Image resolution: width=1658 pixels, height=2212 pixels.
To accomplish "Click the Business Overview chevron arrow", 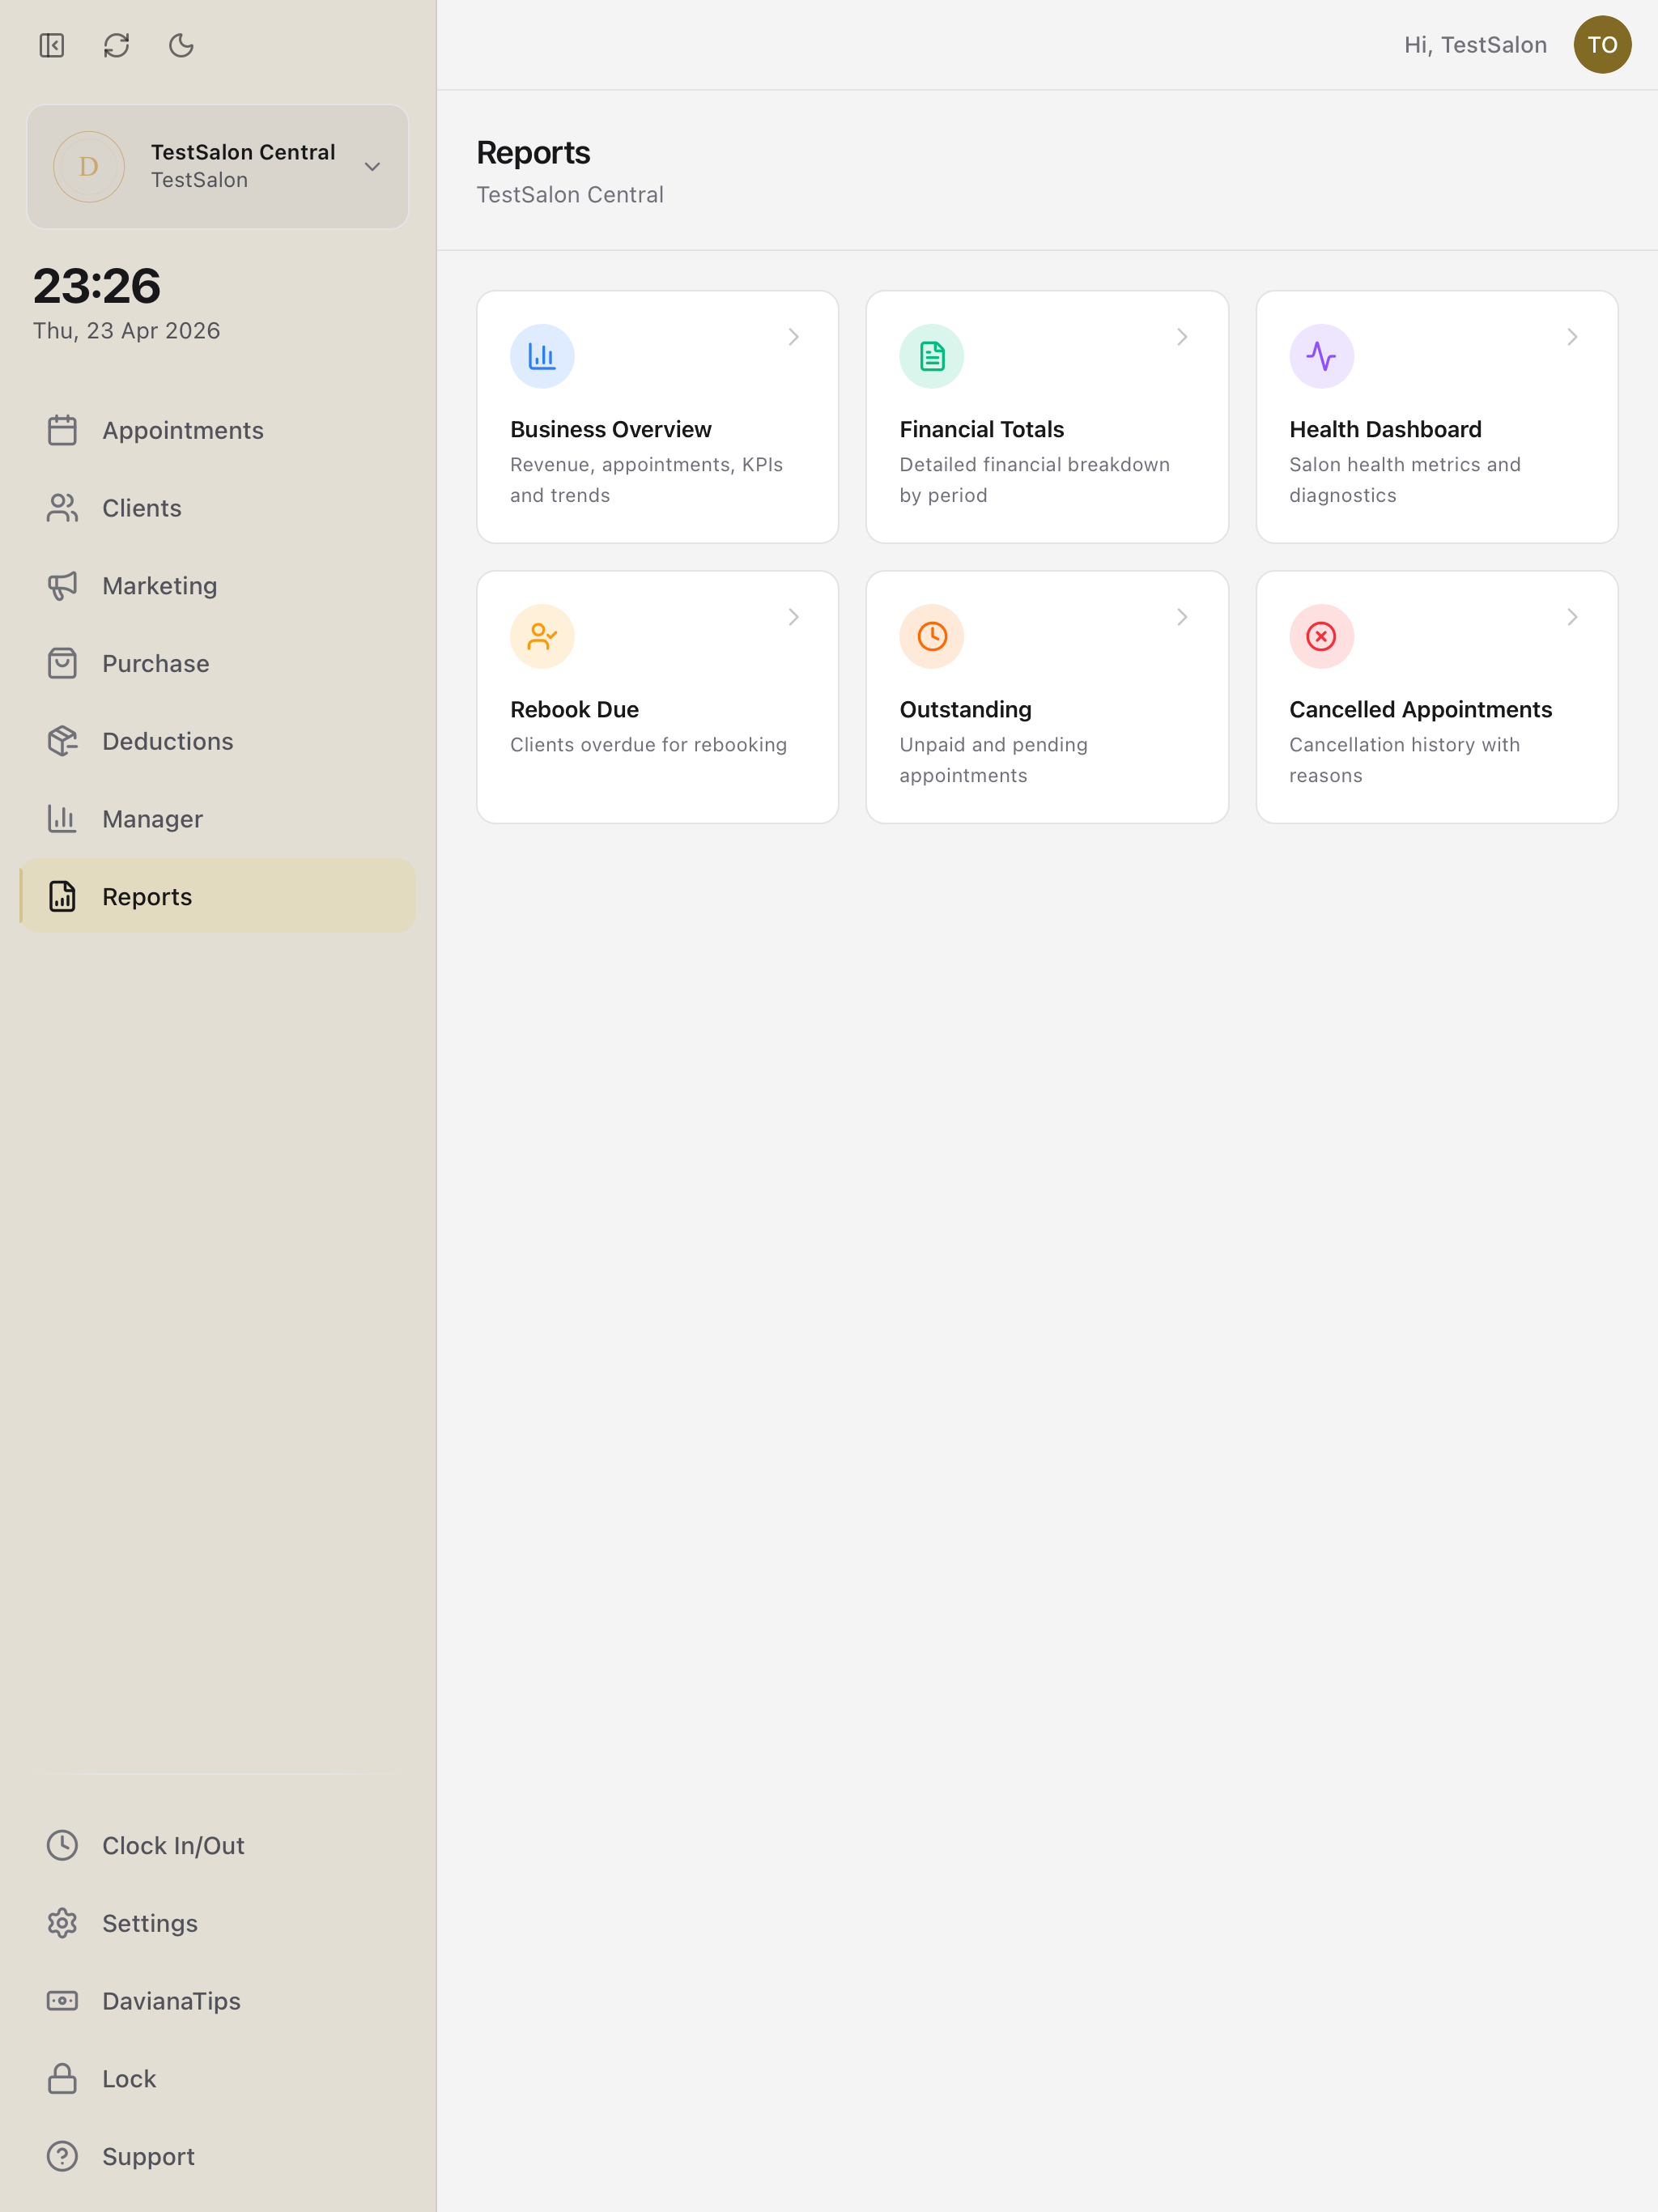I will tap(793, 337).
